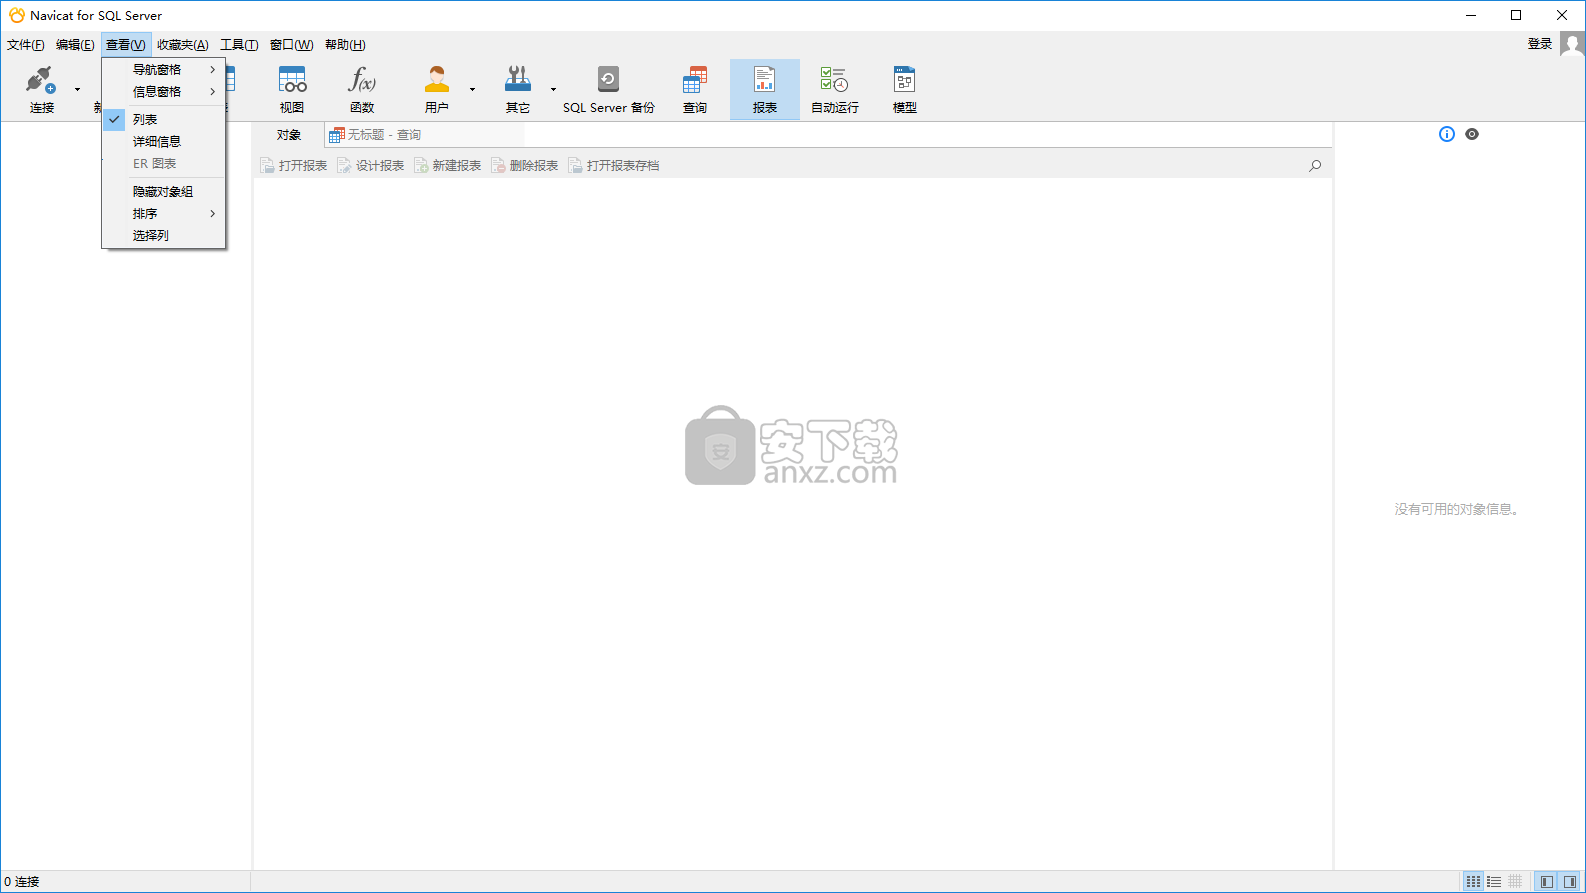
Task: Open the Model (模型) toolbar icon
Action: coord(905,89)
